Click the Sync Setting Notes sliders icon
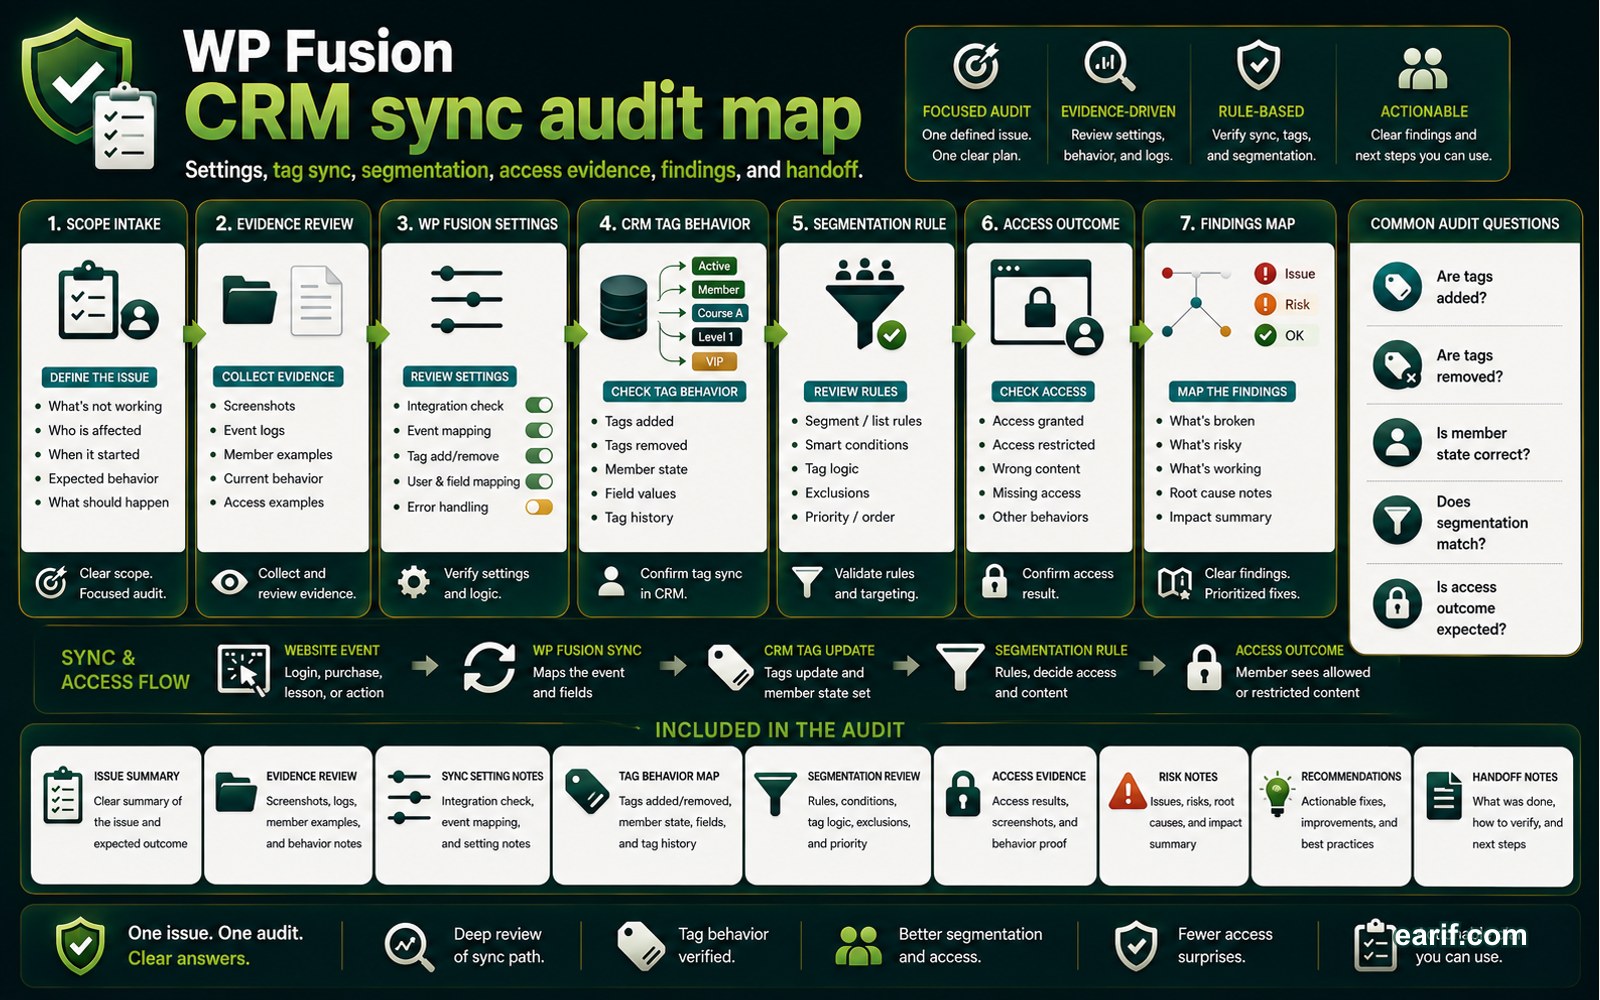 point(408,797)
